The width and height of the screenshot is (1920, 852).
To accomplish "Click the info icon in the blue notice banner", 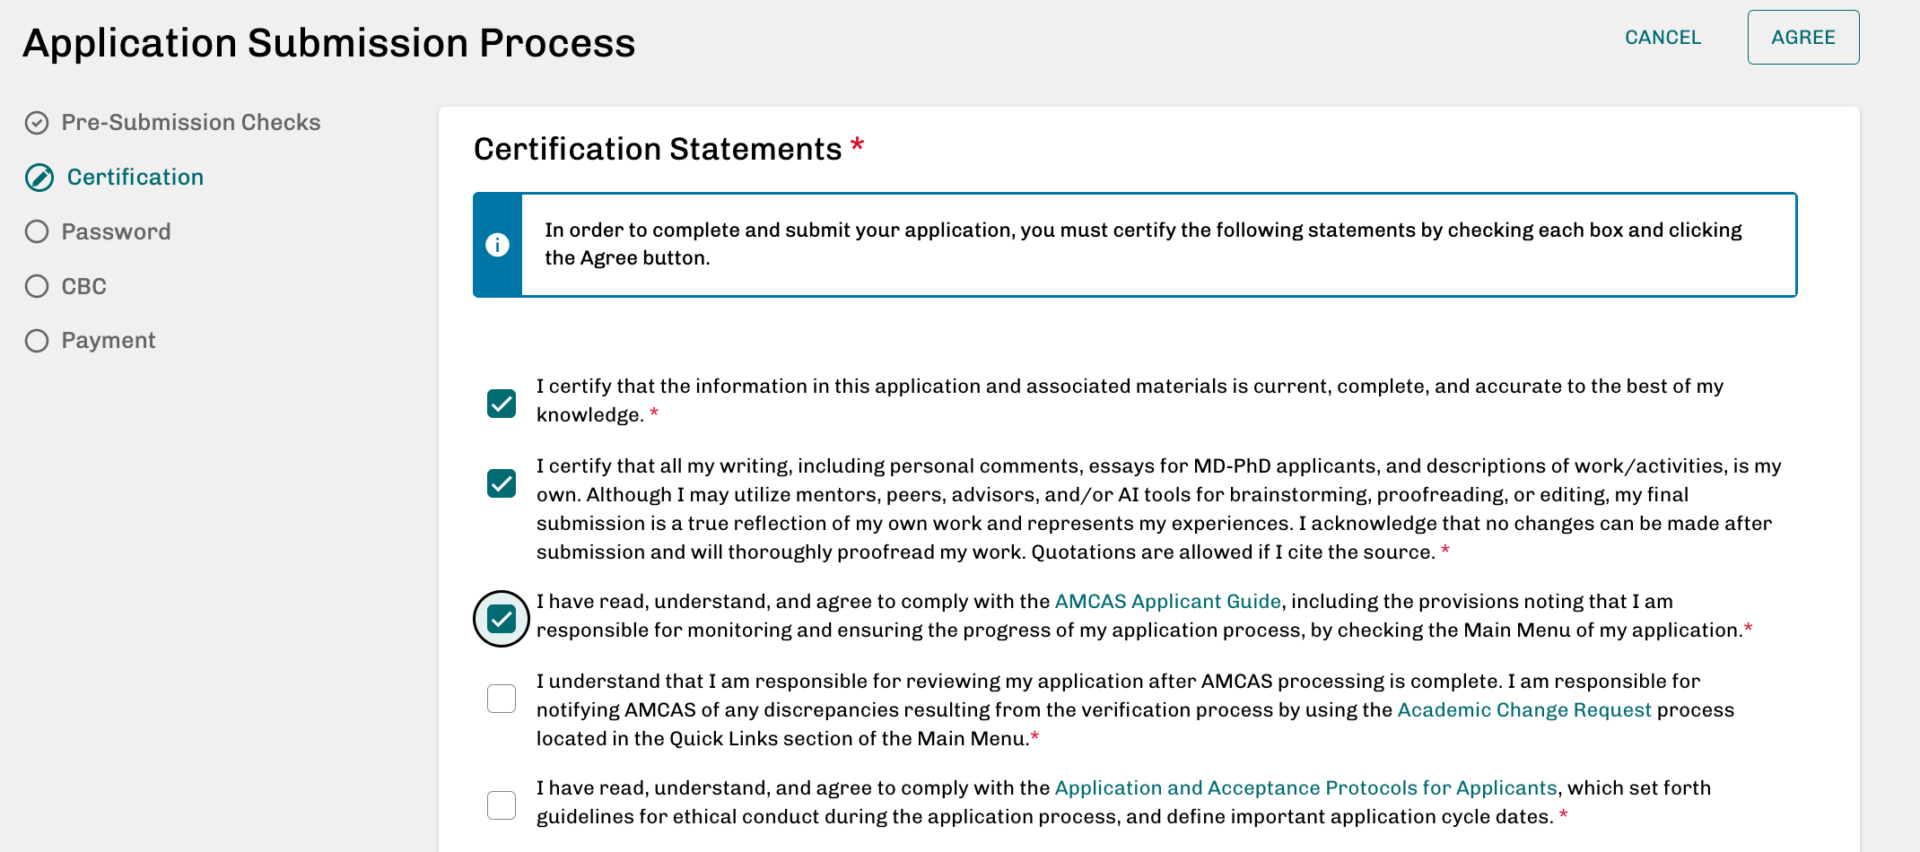I will click(497, 244).
